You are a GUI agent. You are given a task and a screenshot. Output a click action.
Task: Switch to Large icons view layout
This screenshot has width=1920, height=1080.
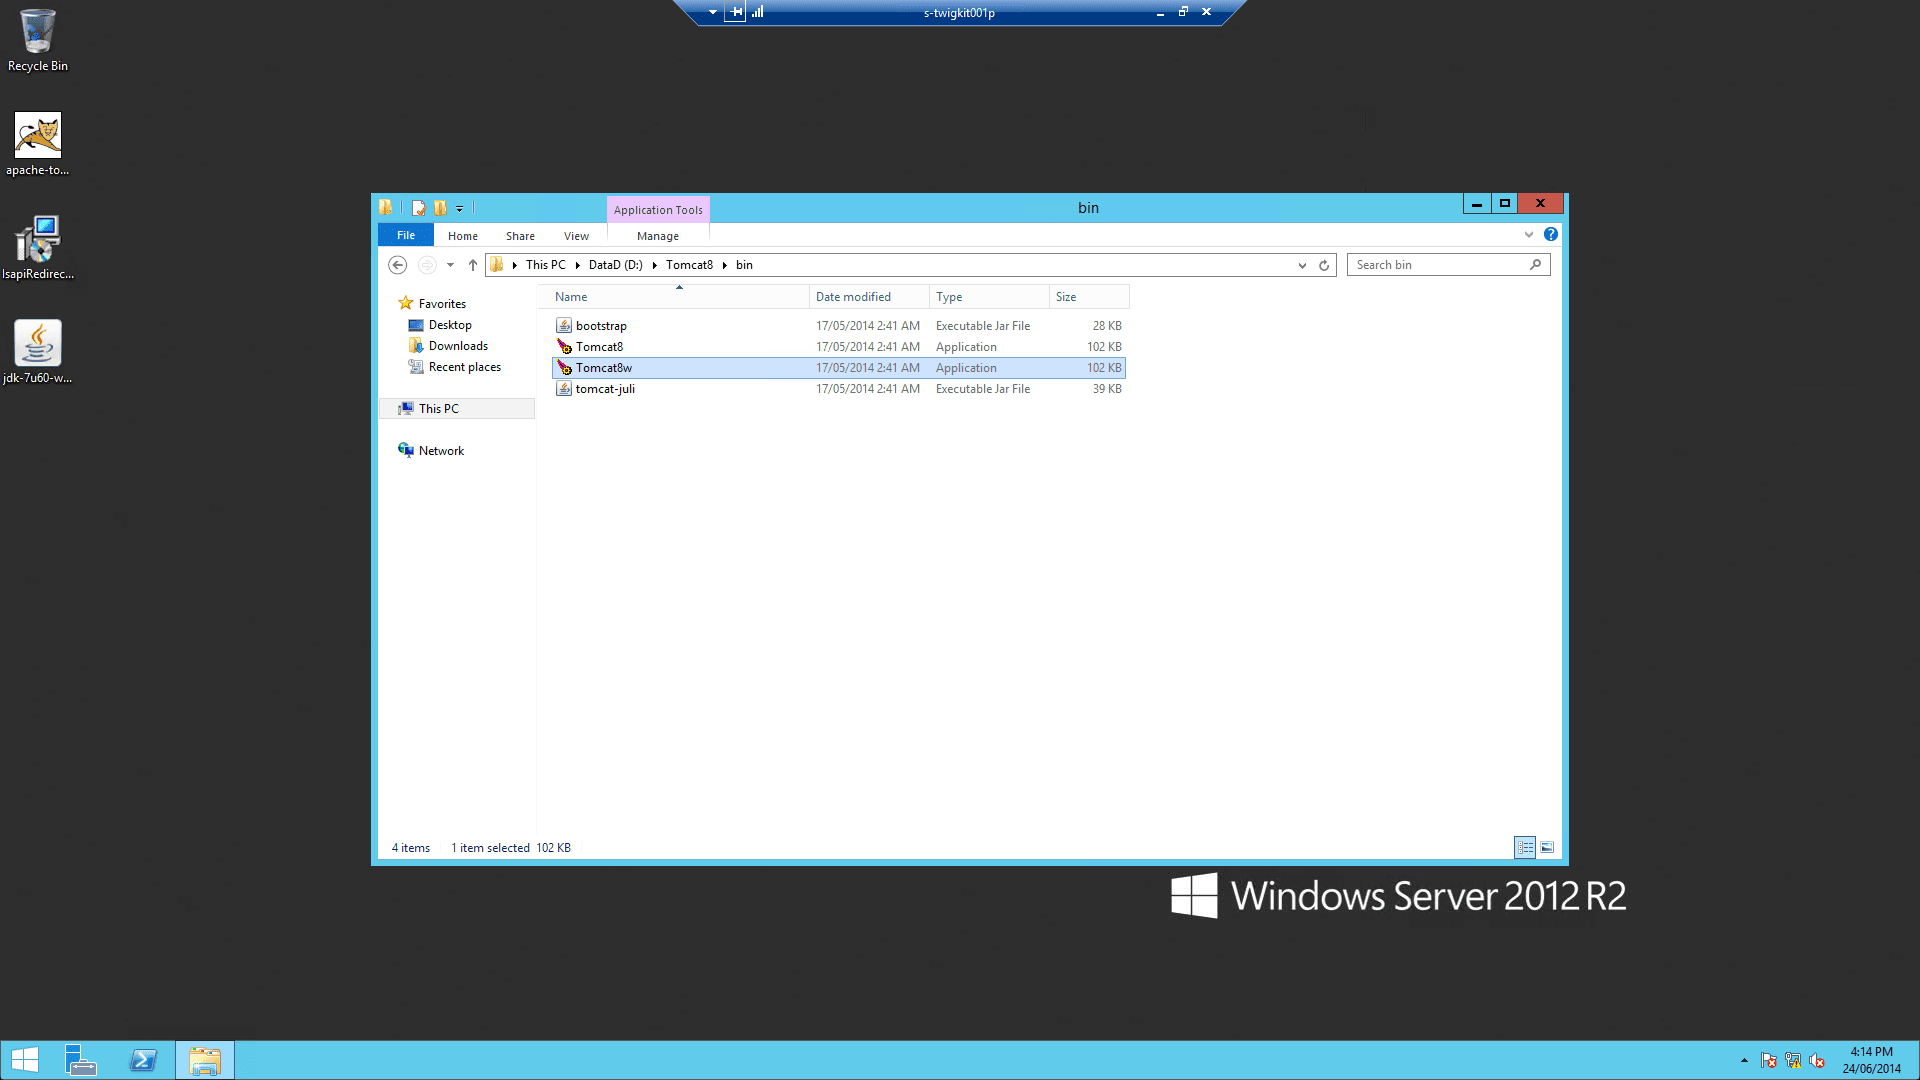pyautogui.click(x=1547, y=847)
